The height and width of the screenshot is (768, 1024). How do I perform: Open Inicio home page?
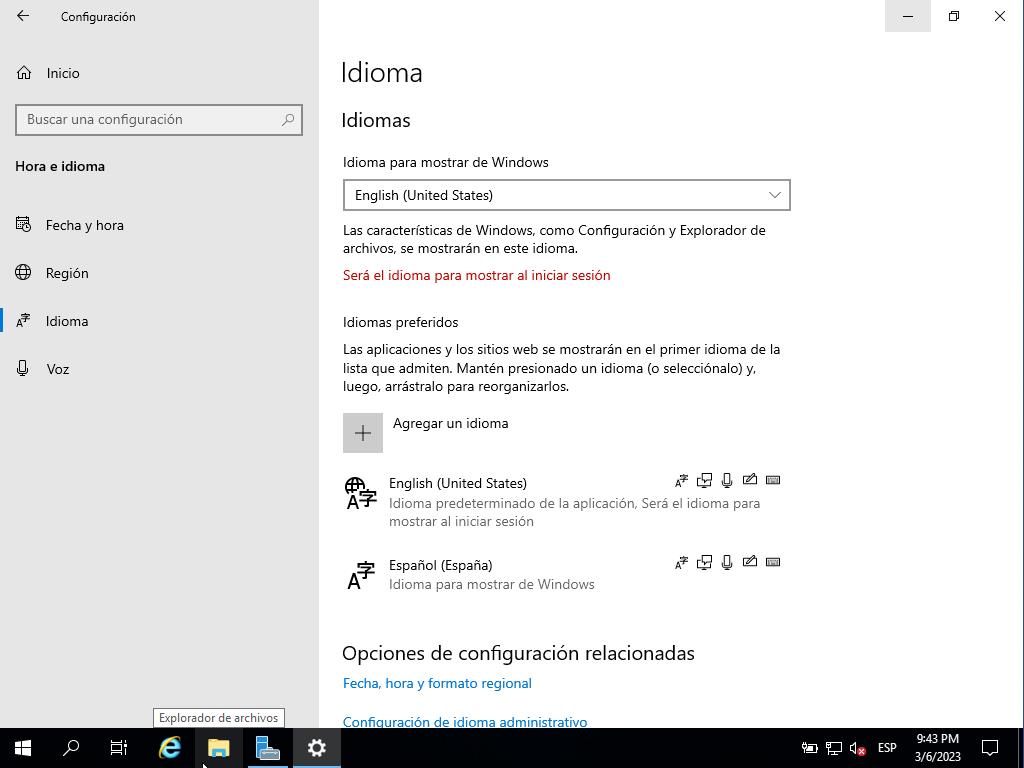[63, 73]
